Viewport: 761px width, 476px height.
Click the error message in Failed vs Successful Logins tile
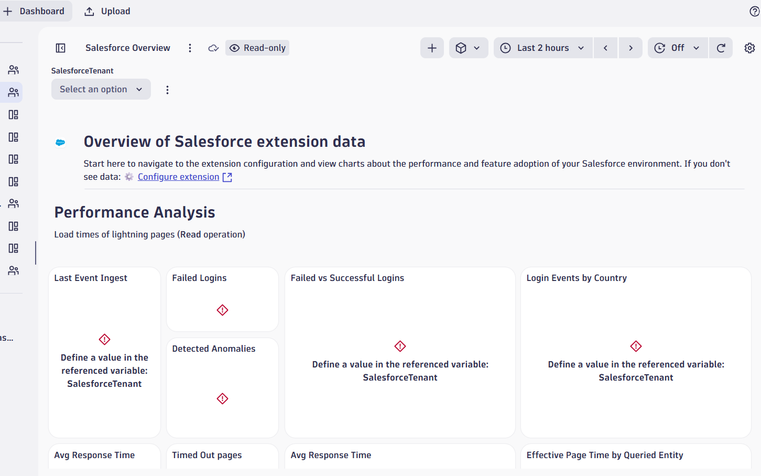400,371
